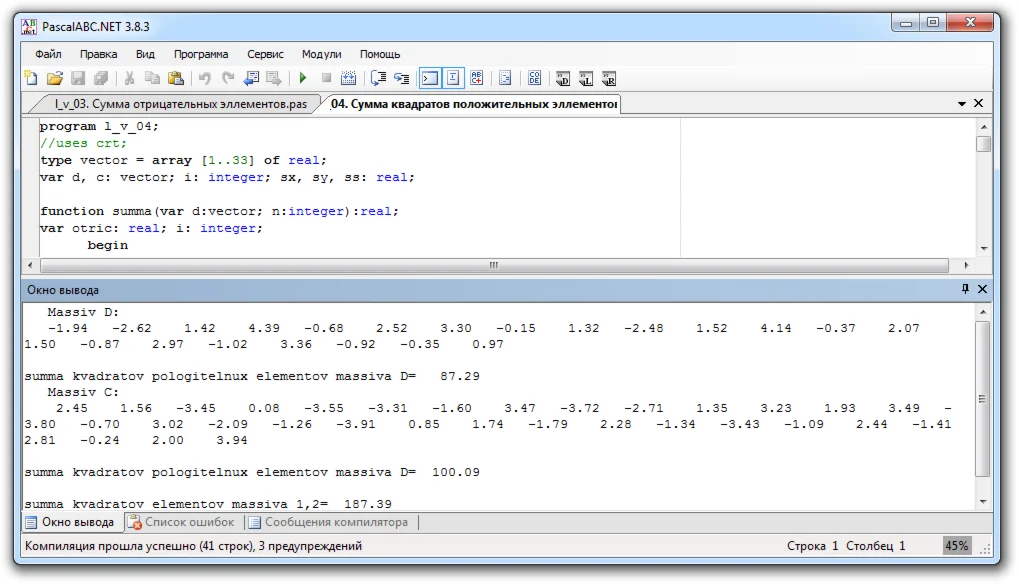The width and height of the screenshot is (1019, 584).
Task: Toggle the output window toolbar button
Action: 429,78
